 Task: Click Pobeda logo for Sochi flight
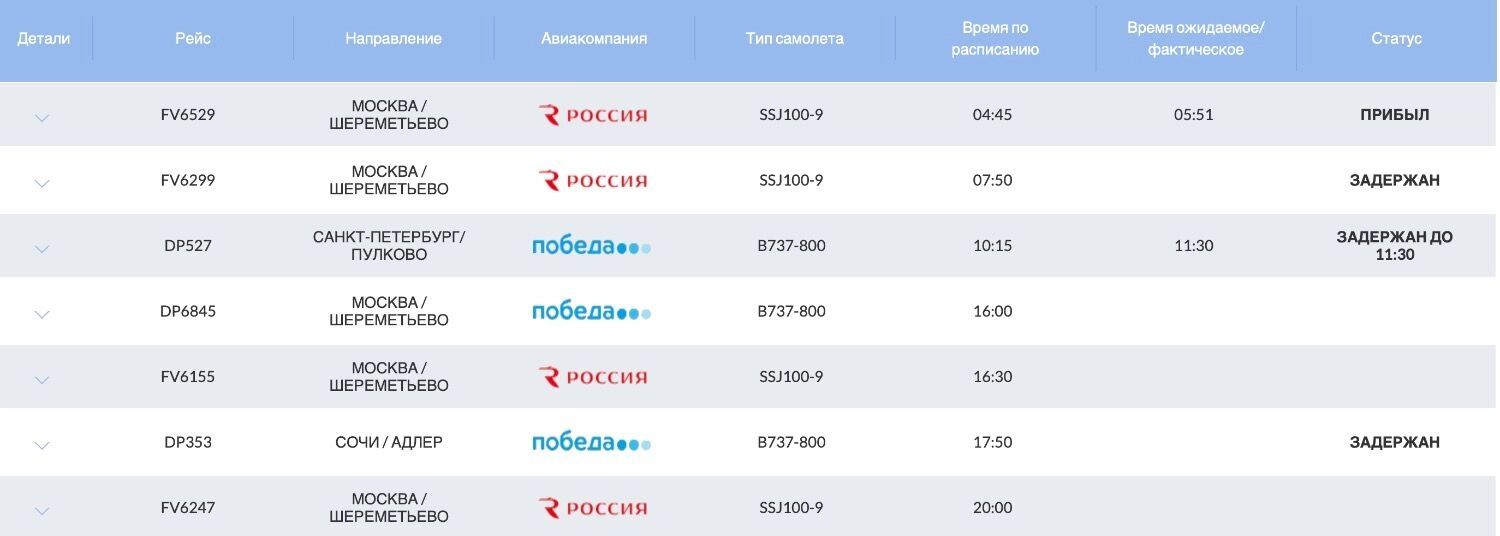(x=592, y=443)
